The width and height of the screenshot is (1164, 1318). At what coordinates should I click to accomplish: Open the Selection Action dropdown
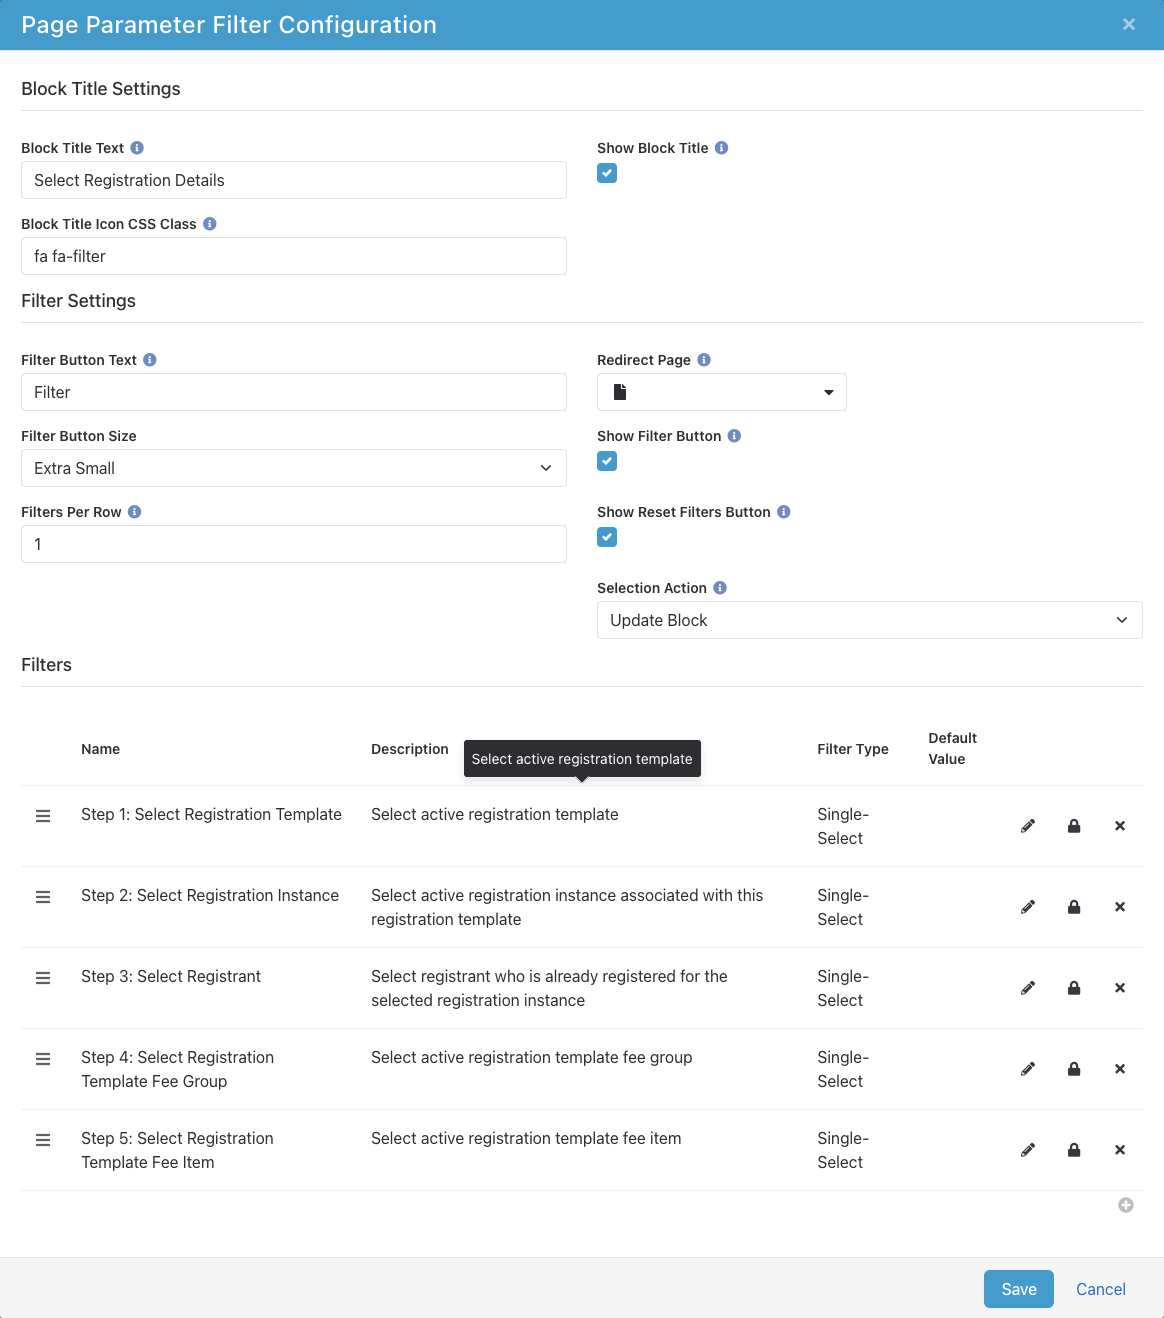pyautogui.click(x=869, y=620)
